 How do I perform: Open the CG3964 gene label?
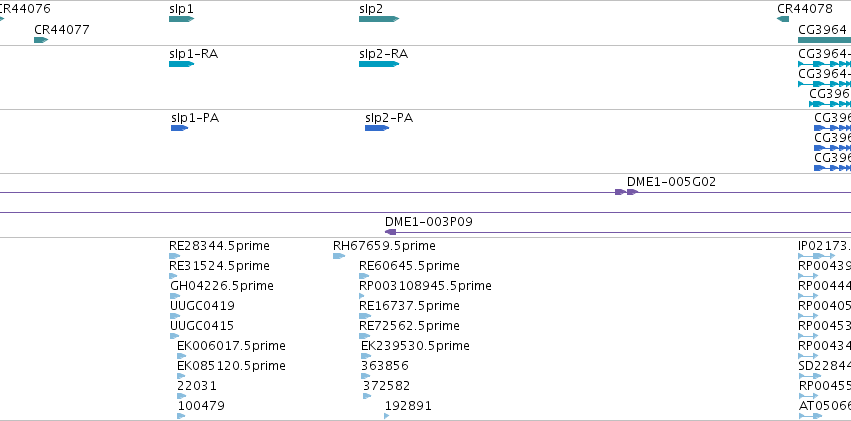pyautogui.click(x=822, y=29)
